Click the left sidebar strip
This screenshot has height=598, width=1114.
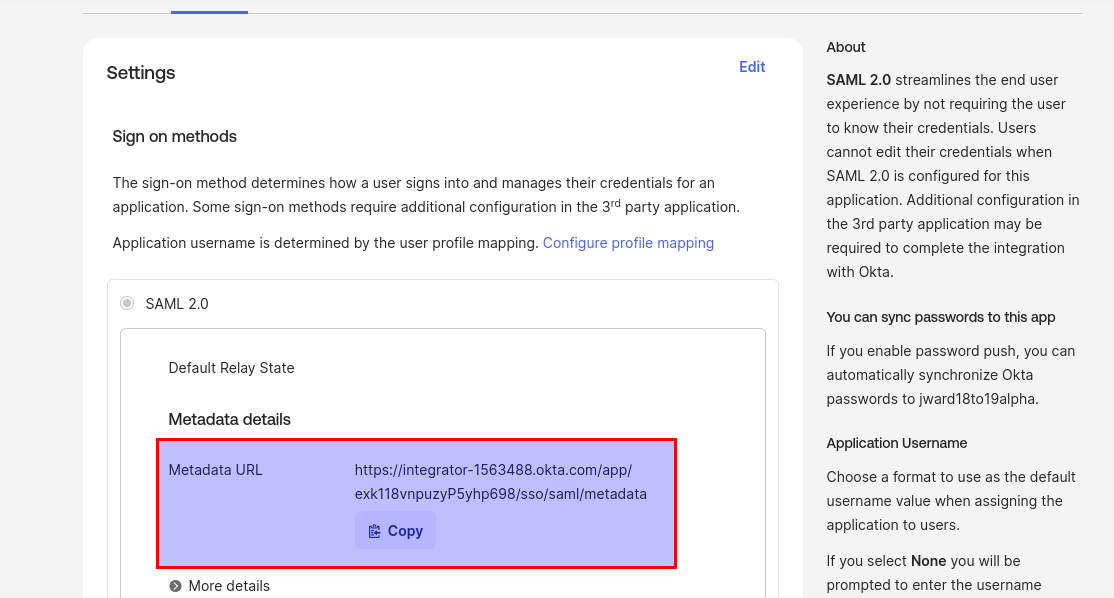point(42,300)
